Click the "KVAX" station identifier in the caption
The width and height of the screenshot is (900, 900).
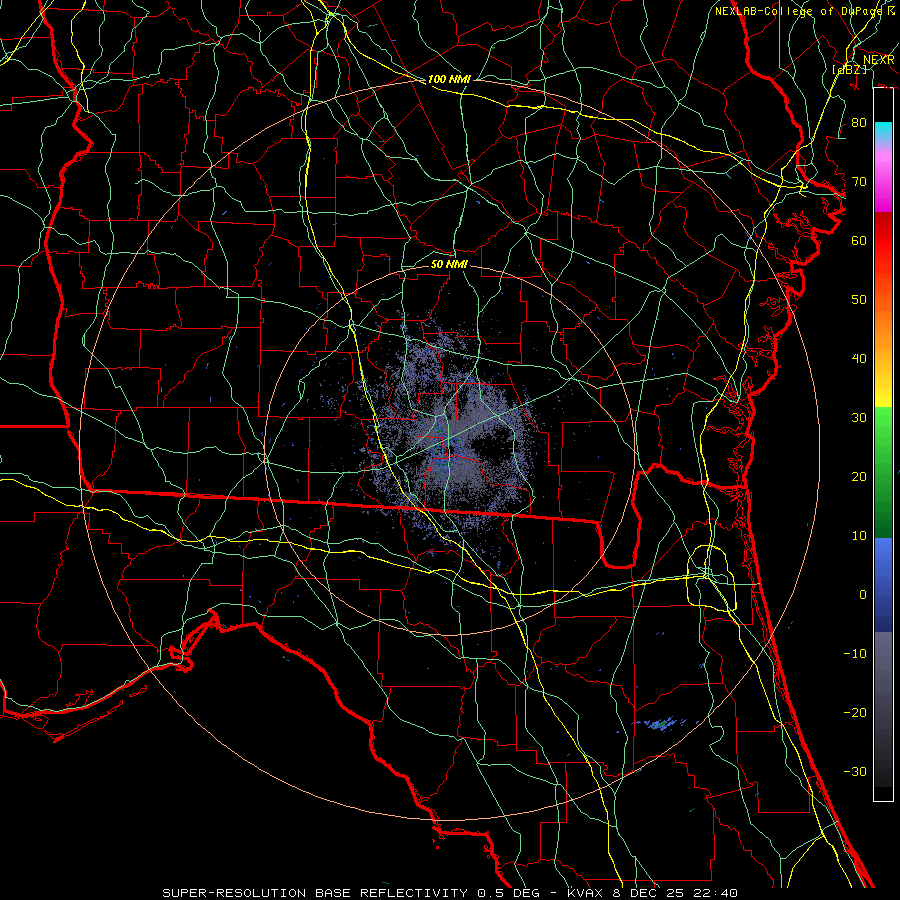(x=584, y=893)
